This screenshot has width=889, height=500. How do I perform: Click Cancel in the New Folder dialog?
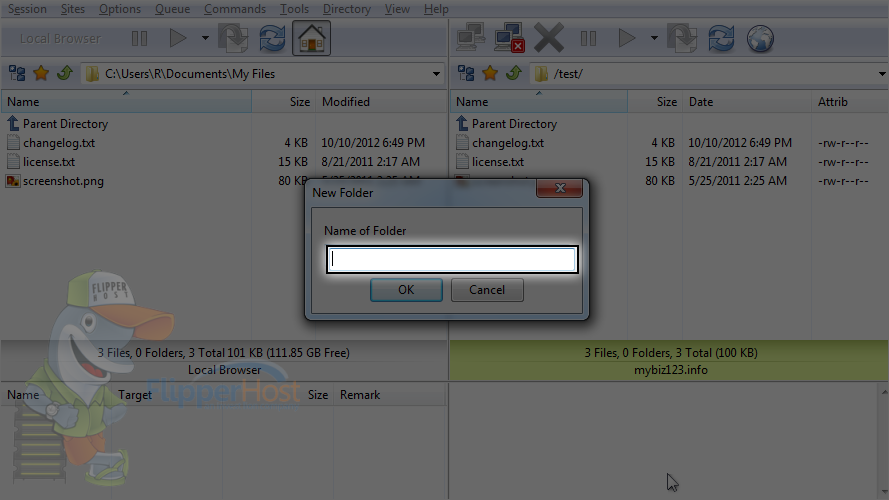point(487,290)
